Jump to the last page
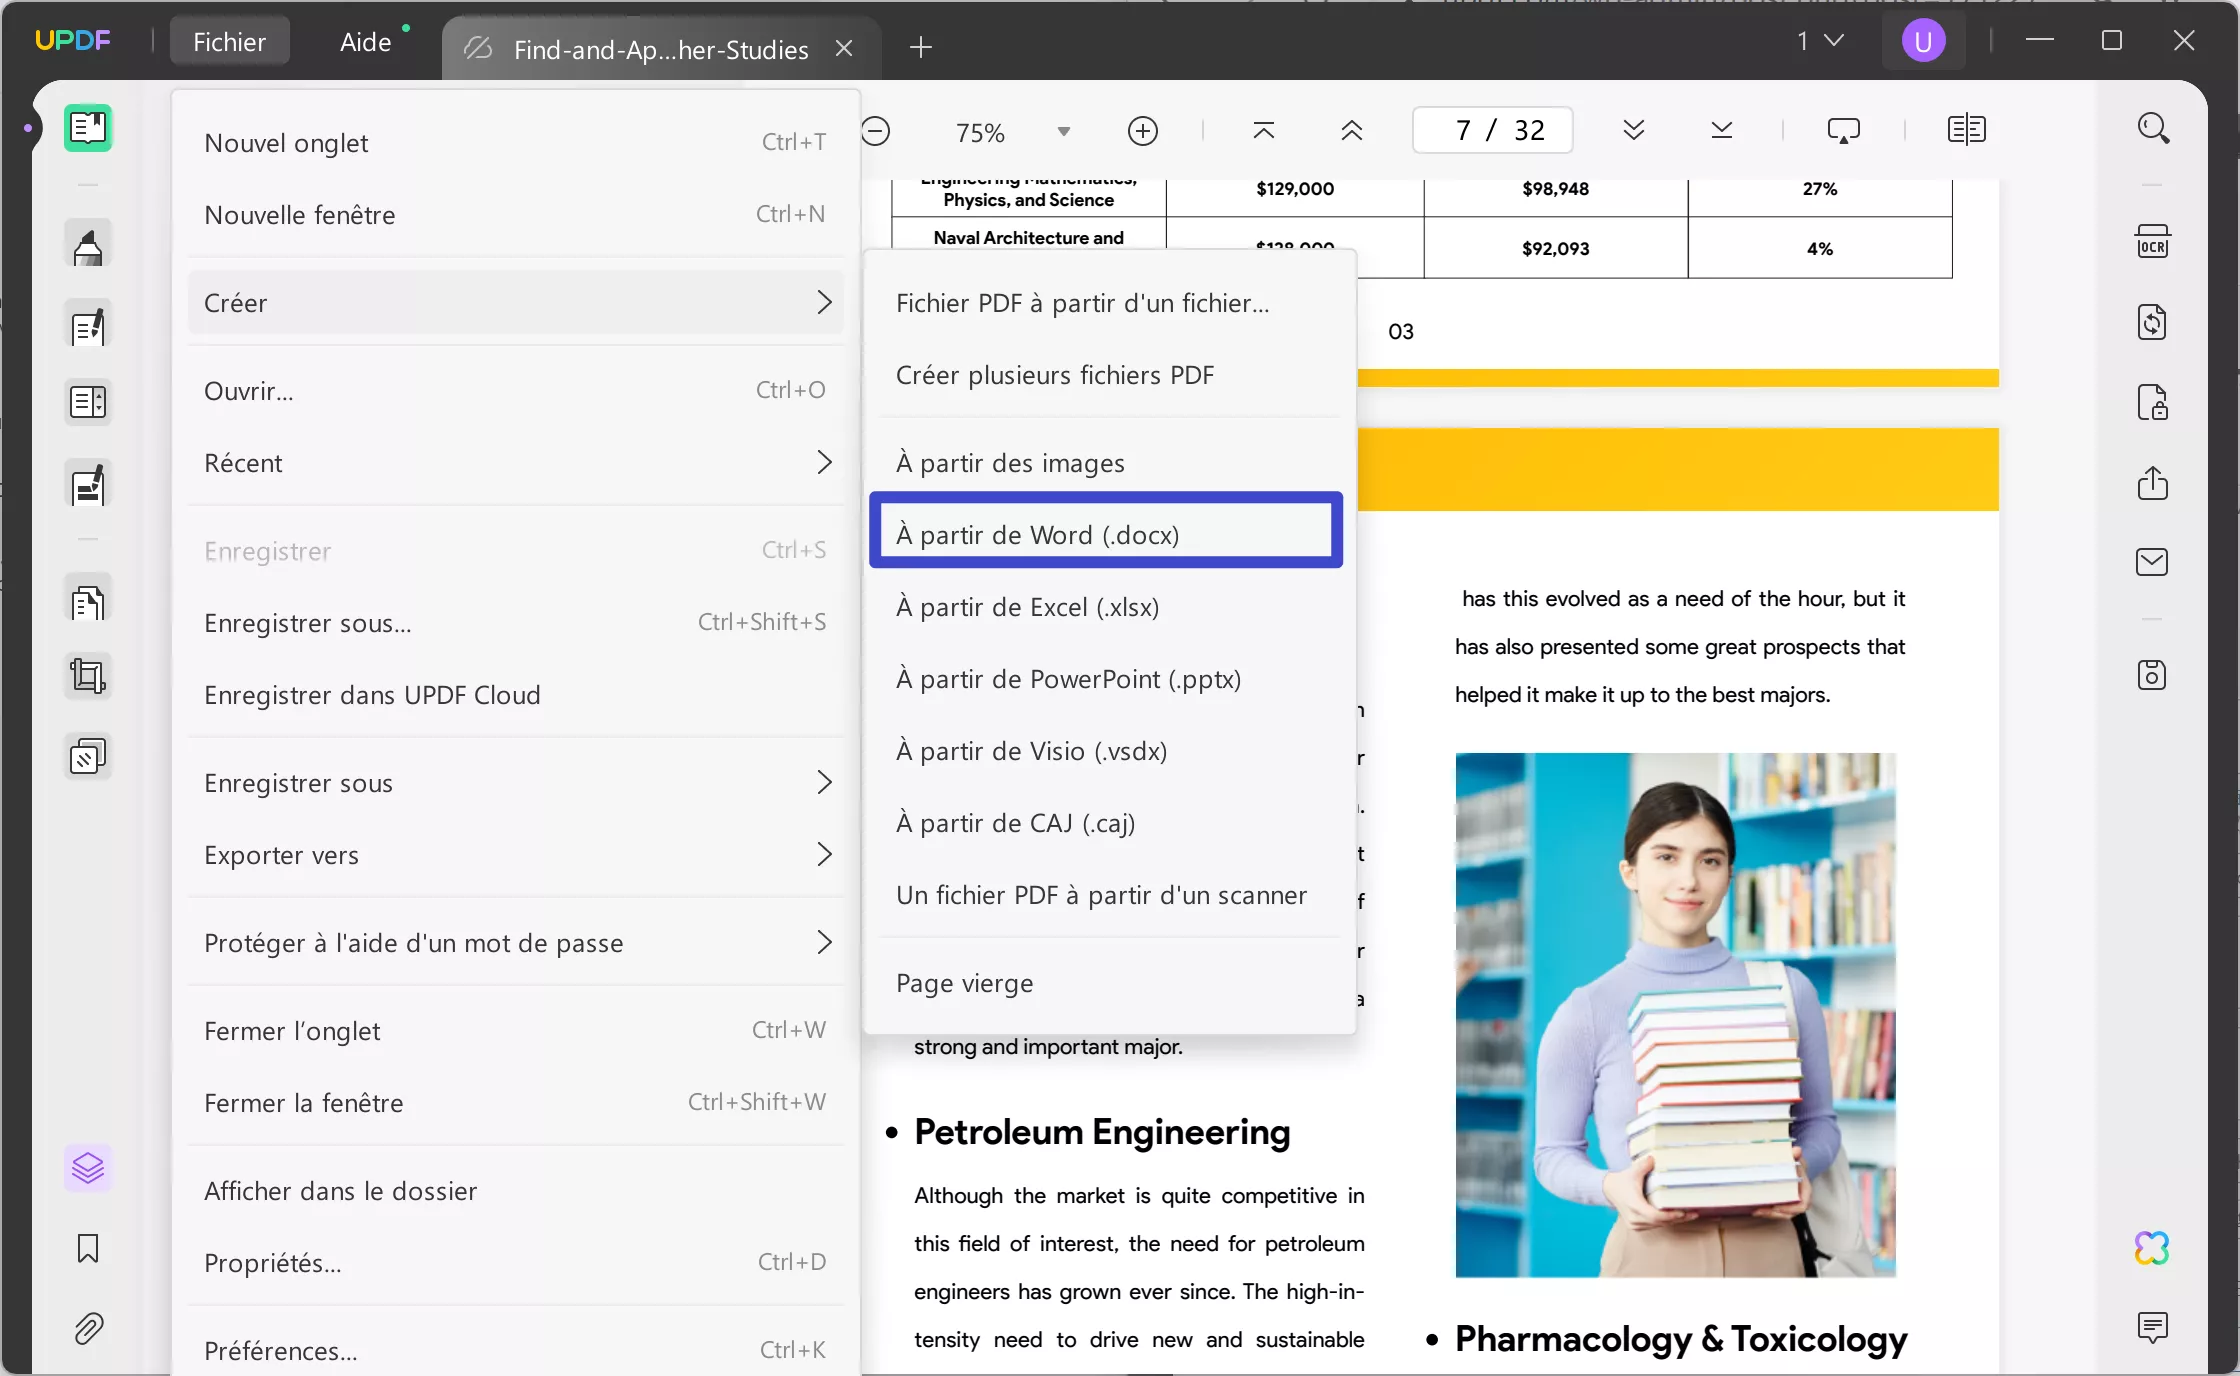The width and height of the screenshot is (2240, 1376). [1722, 131]
